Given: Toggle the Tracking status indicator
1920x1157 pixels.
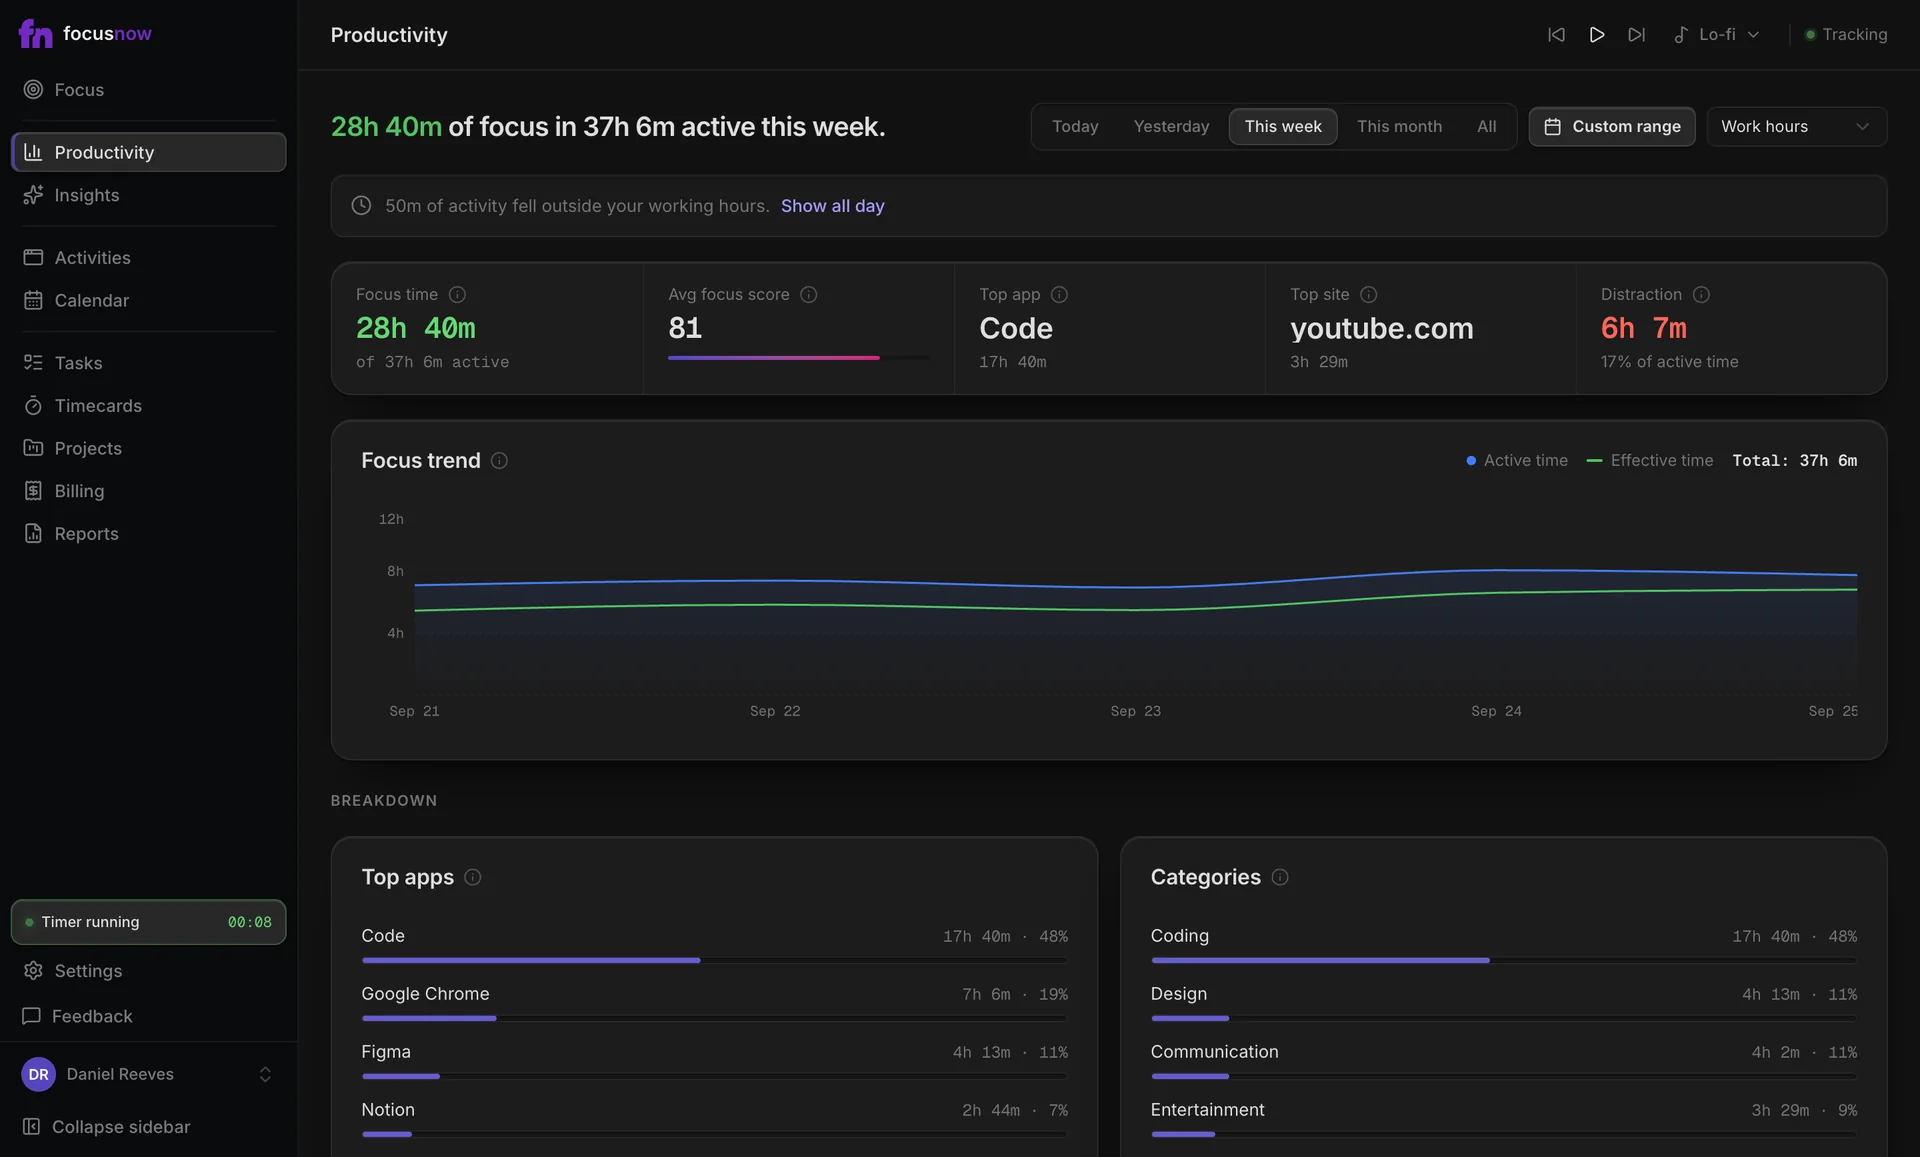Looking at the screenshot, I should 1846,35.
